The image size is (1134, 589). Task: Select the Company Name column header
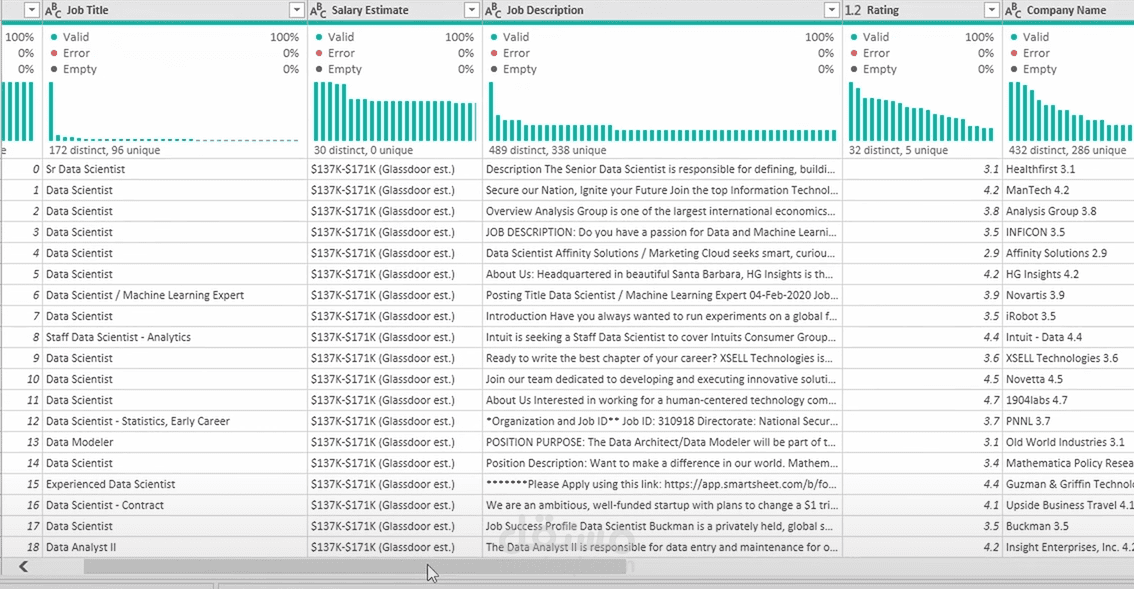tap(1068, 10)
